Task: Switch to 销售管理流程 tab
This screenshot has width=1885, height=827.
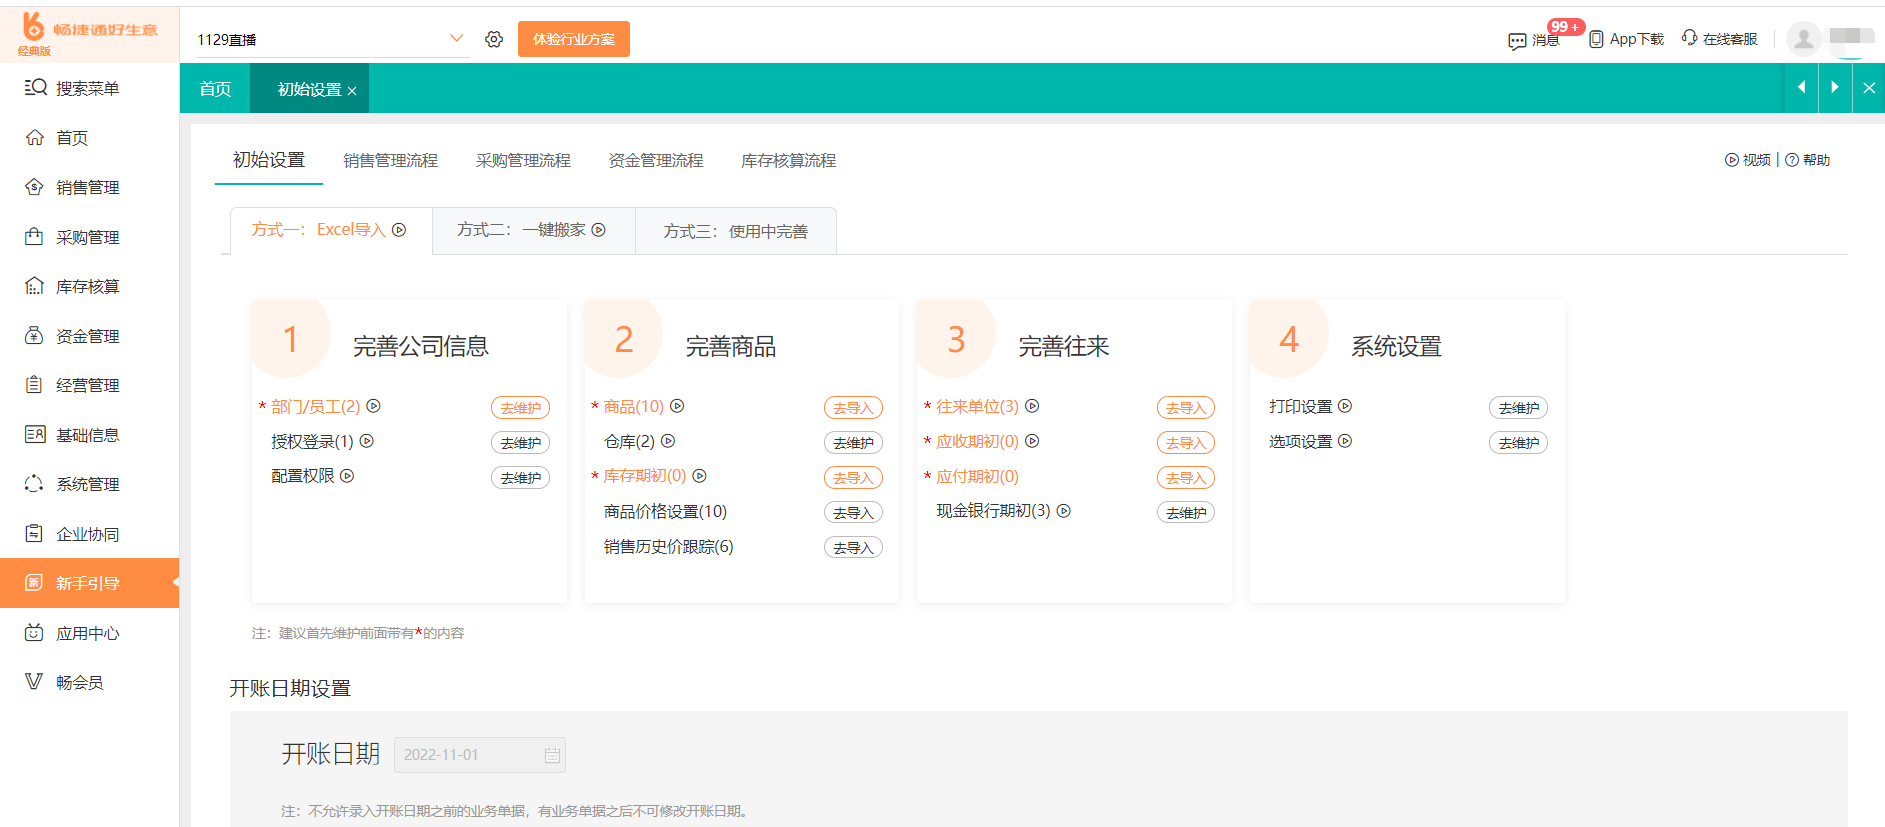Action: pos(391,161)
